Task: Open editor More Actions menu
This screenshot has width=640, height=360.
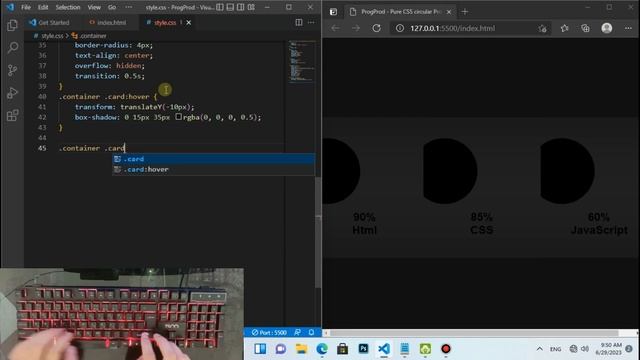Action: pos(311,22)
